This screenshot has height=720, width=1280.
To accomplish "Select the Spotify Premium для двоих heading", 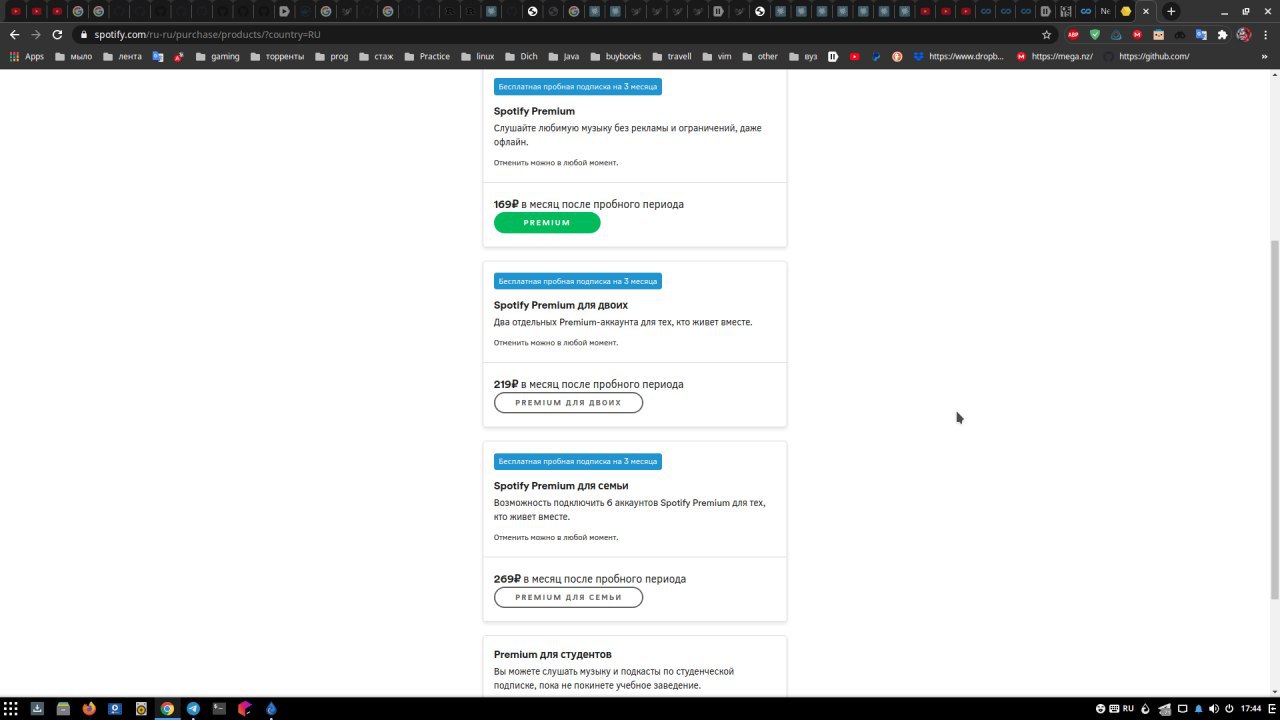I will pyautogui.click(x=561, y=305).
